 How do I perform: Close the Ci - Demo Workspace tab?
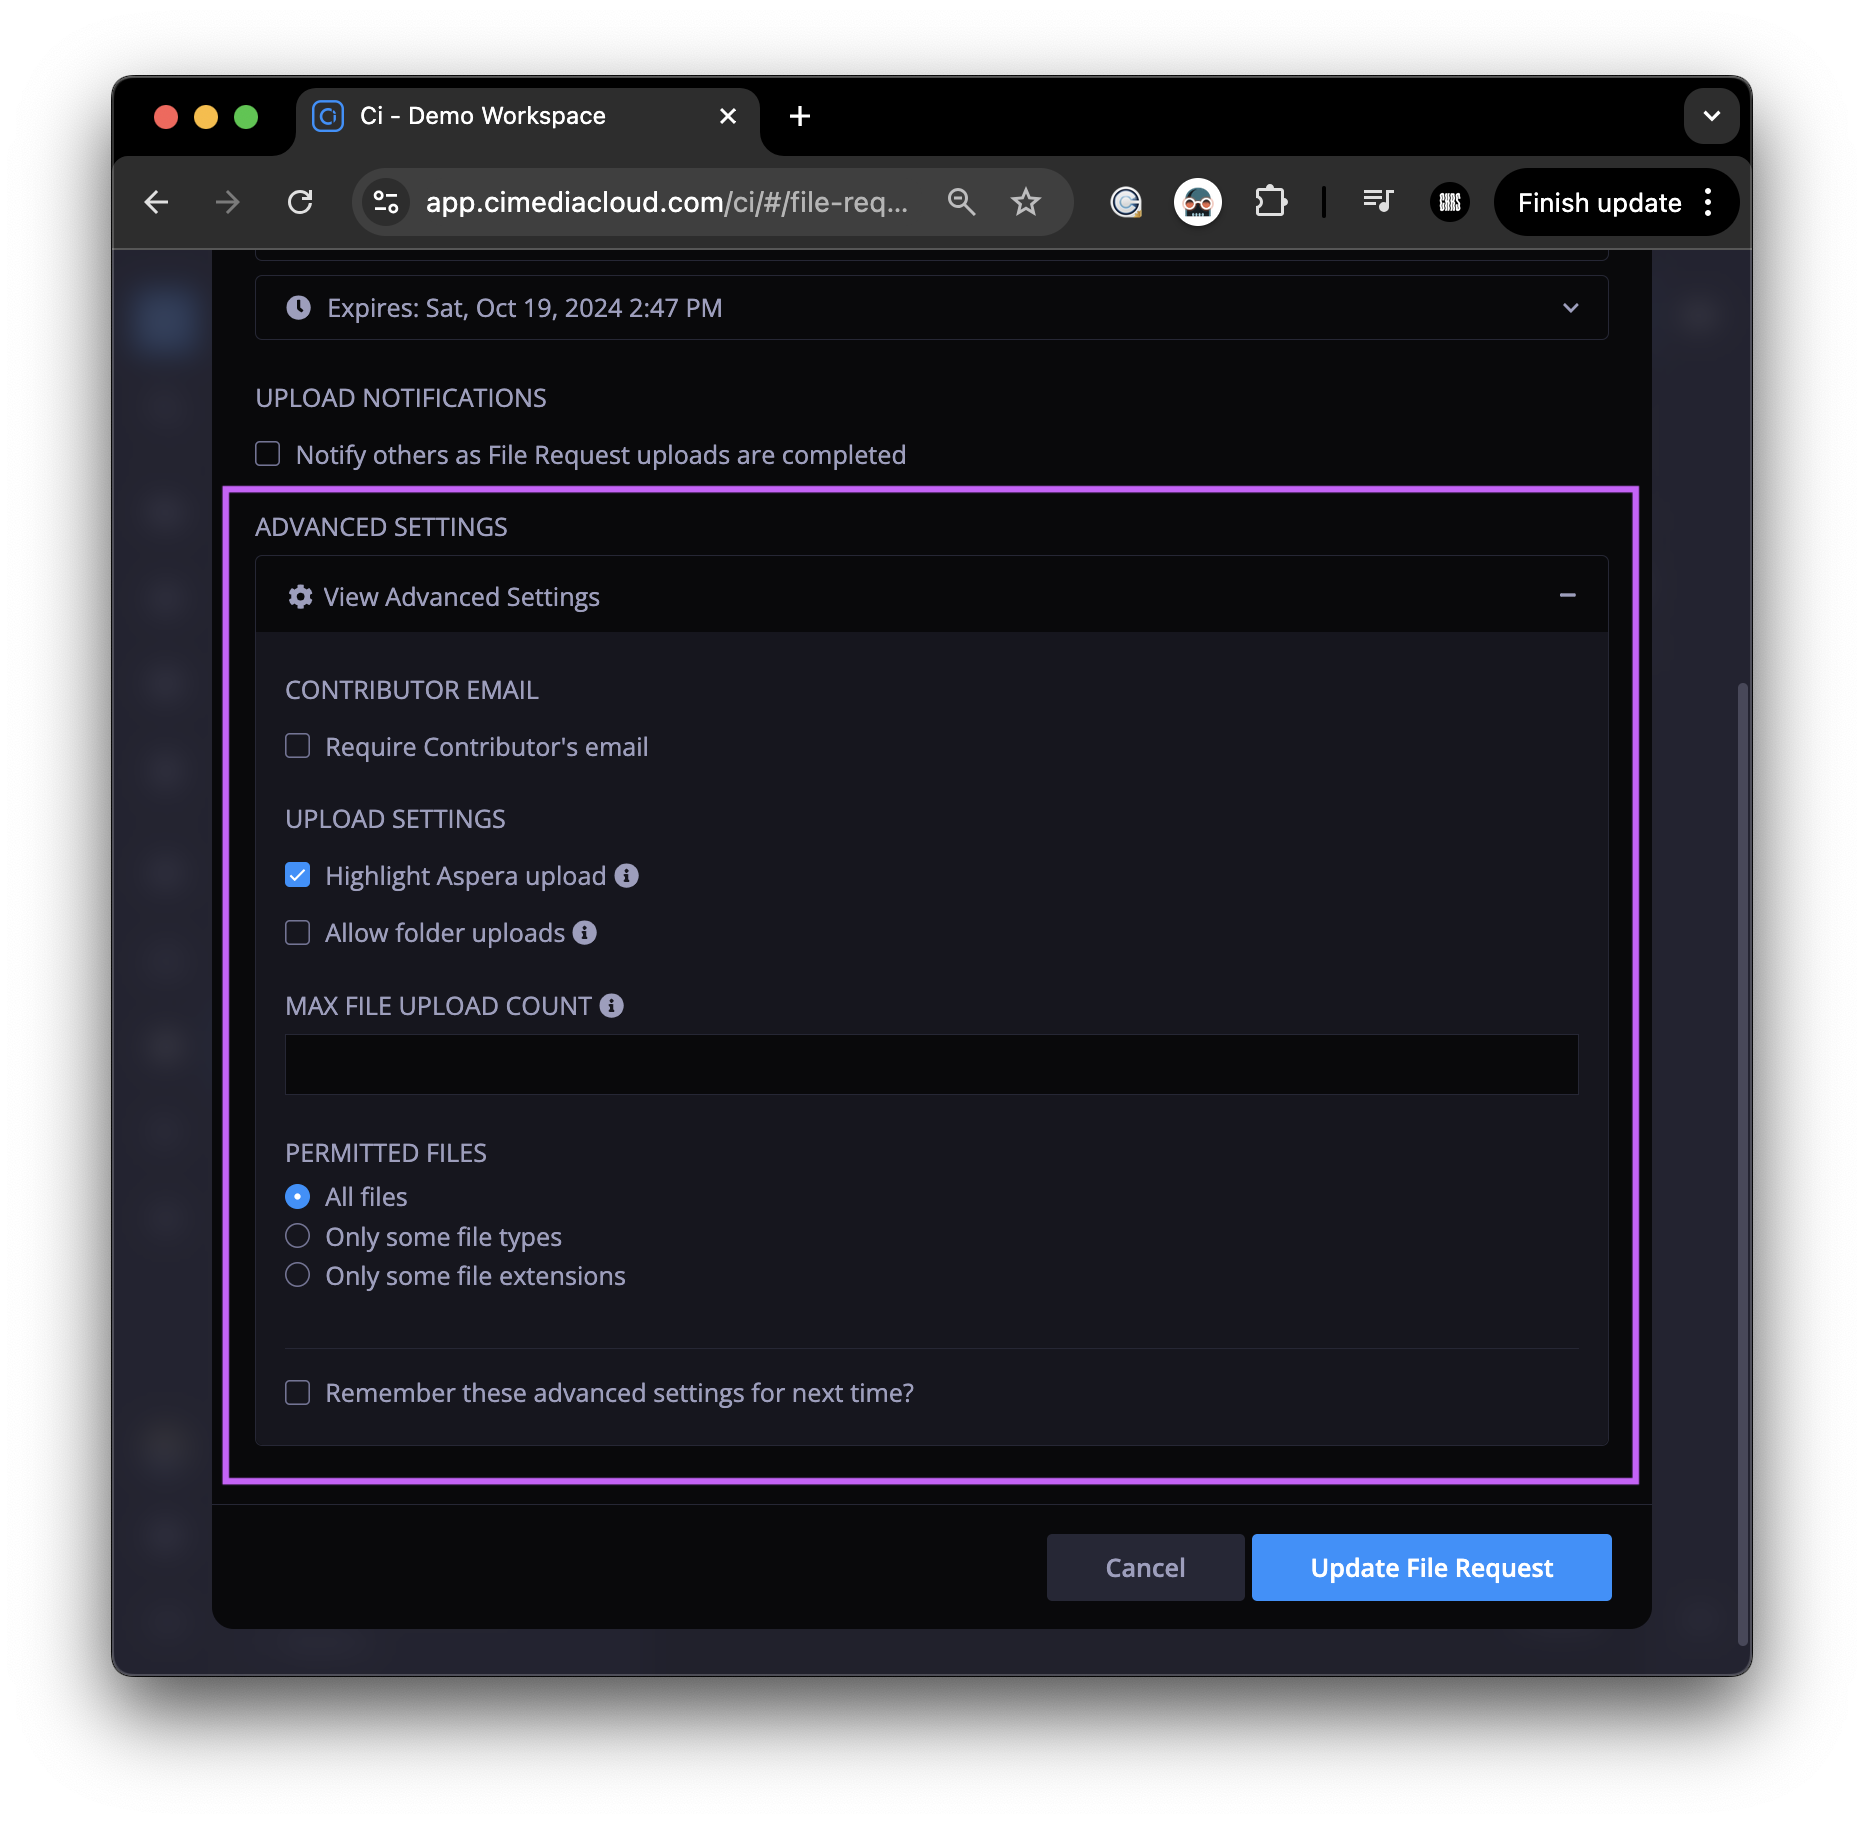coord(728,116)
